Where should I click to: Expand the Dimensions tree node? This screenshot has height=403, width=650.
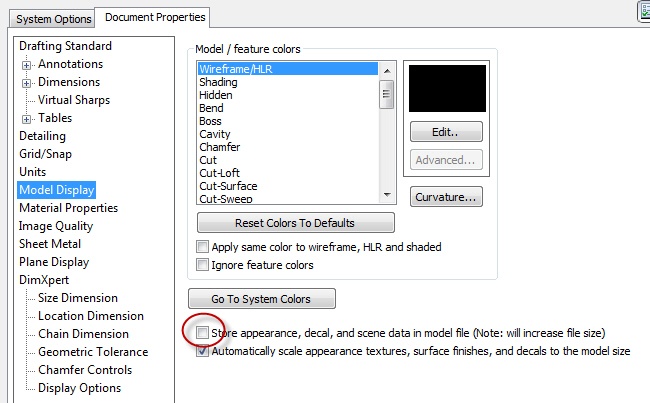[27, 83]
